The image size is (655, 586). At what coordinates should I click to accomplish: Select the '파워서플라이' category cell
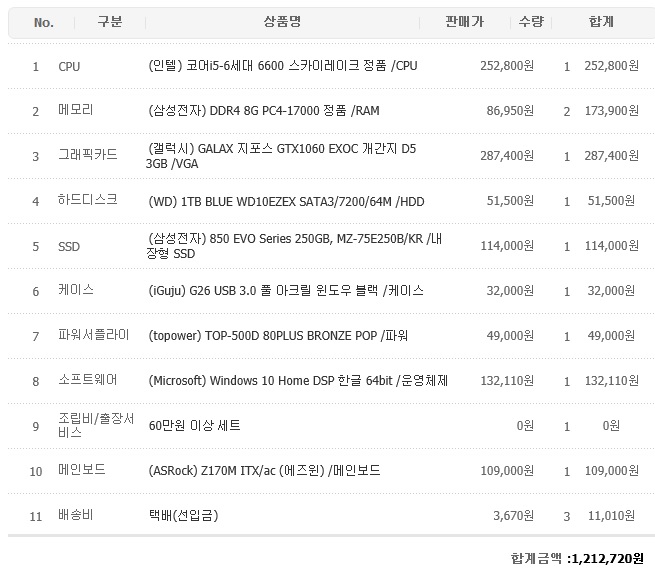[x=94, y=335]
